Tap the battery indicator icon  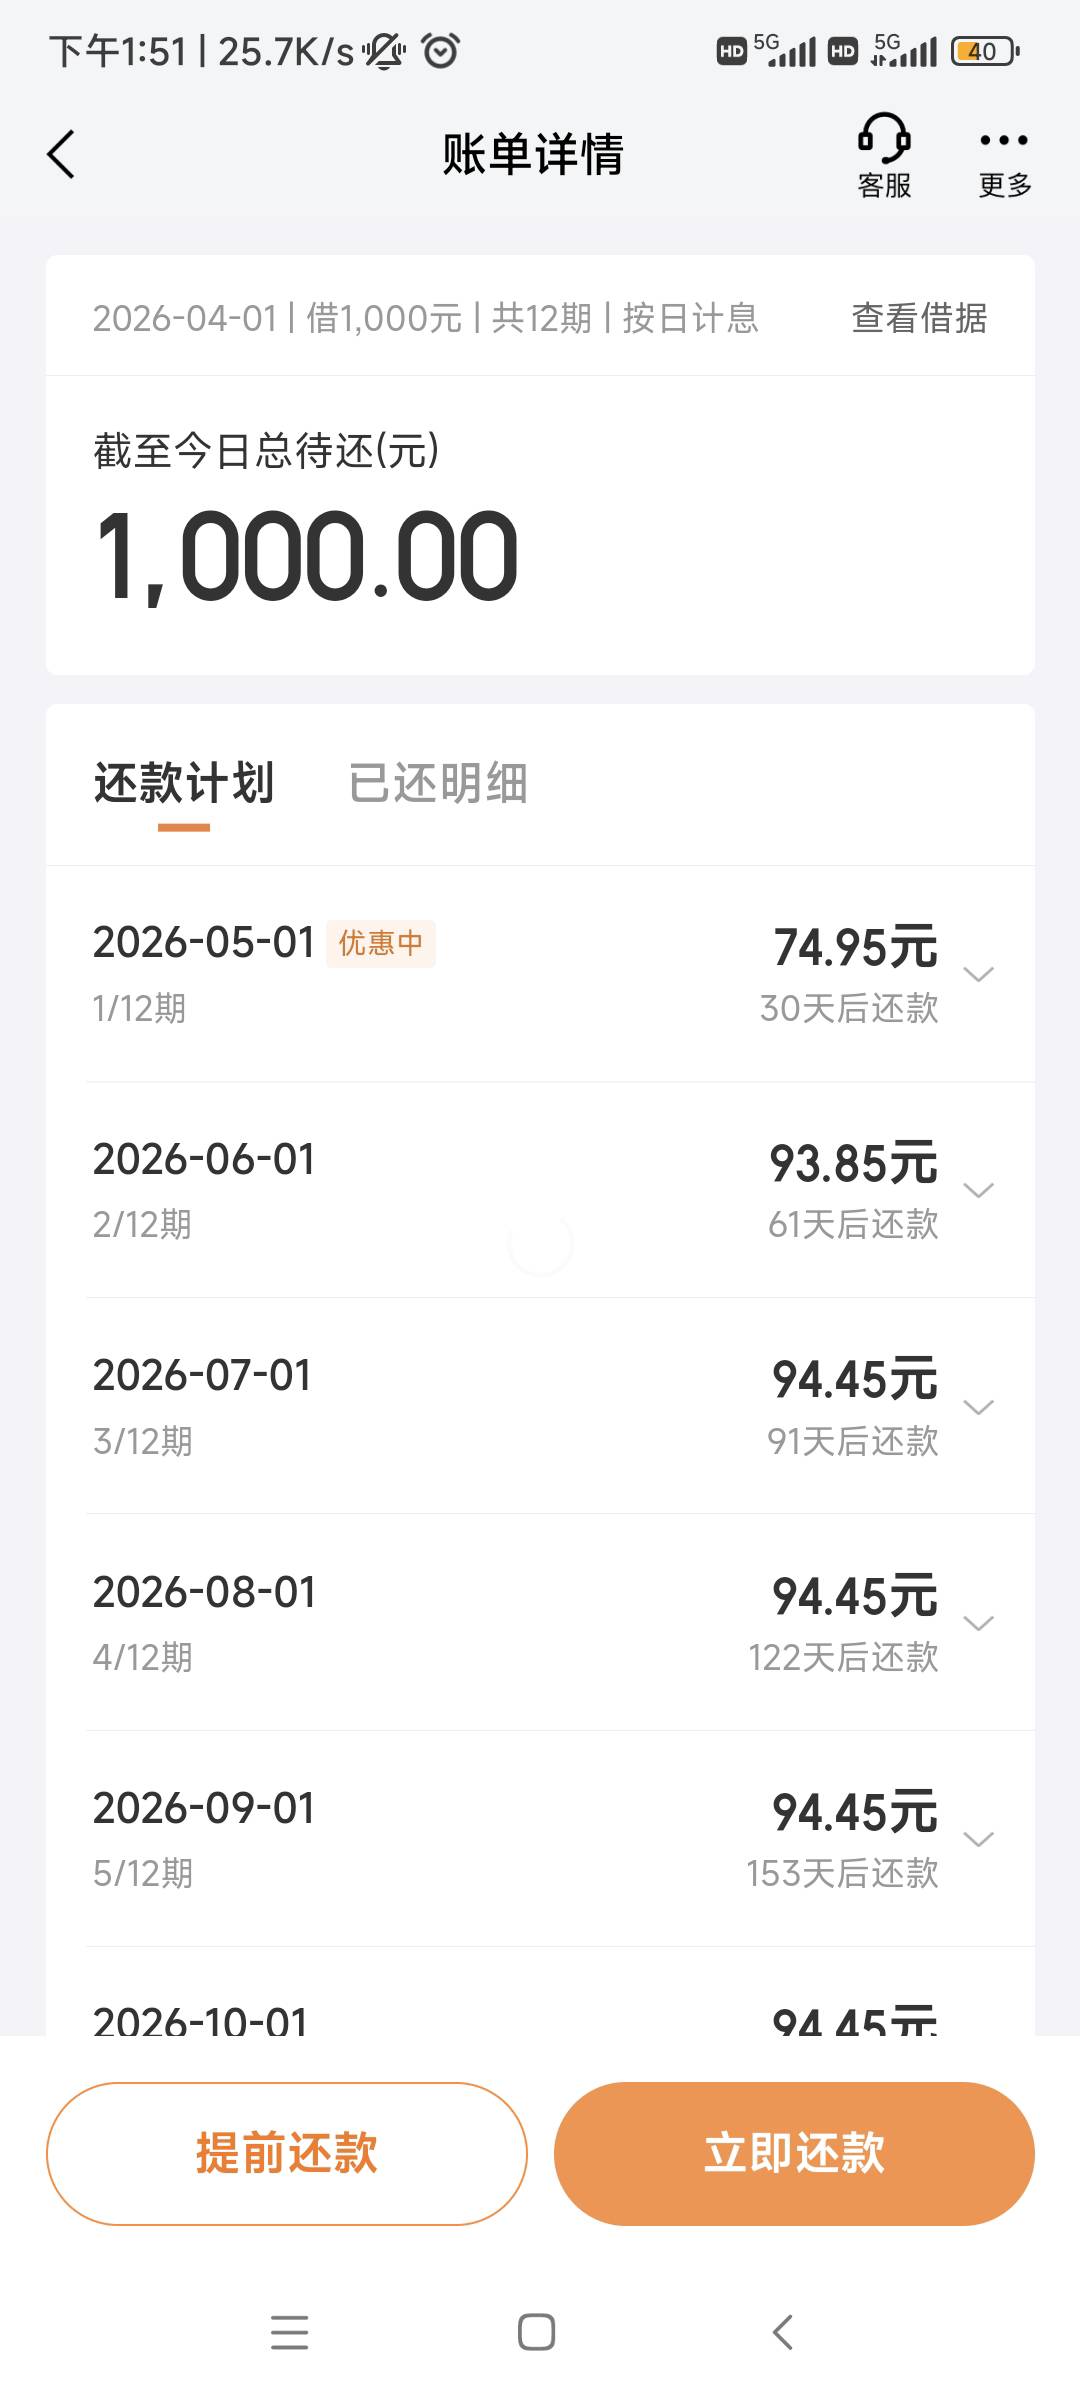tap(984, 51)
